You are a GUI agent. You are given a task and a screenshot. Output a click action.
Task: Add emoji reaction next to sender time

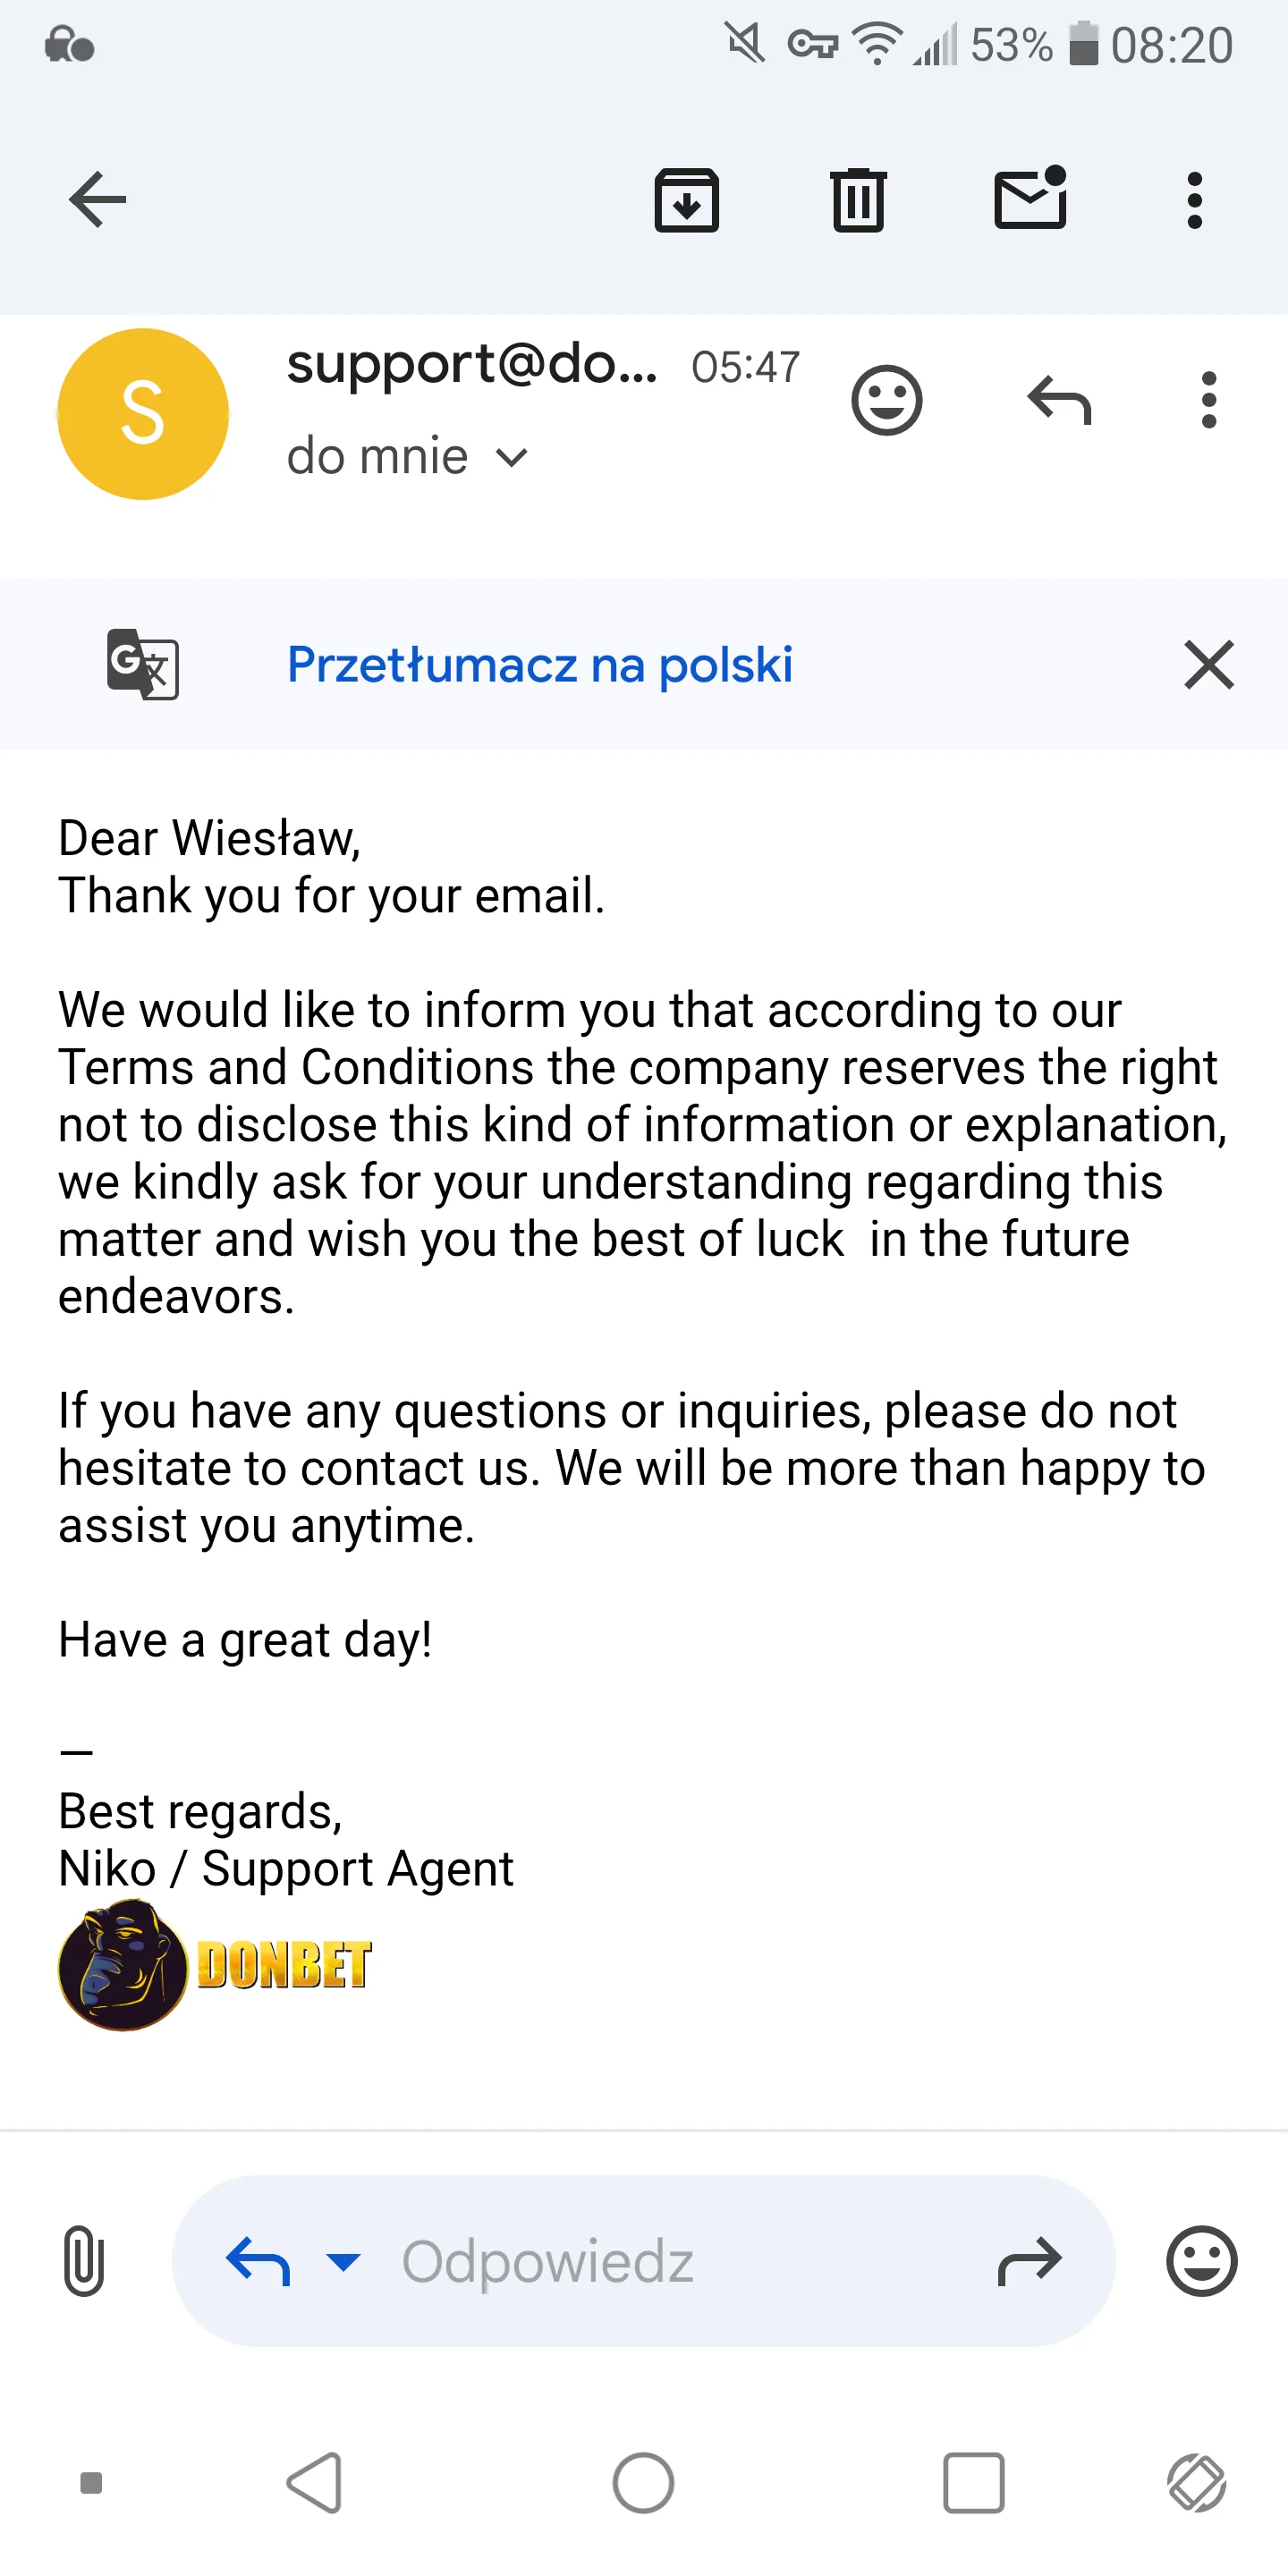coord(886,401)
